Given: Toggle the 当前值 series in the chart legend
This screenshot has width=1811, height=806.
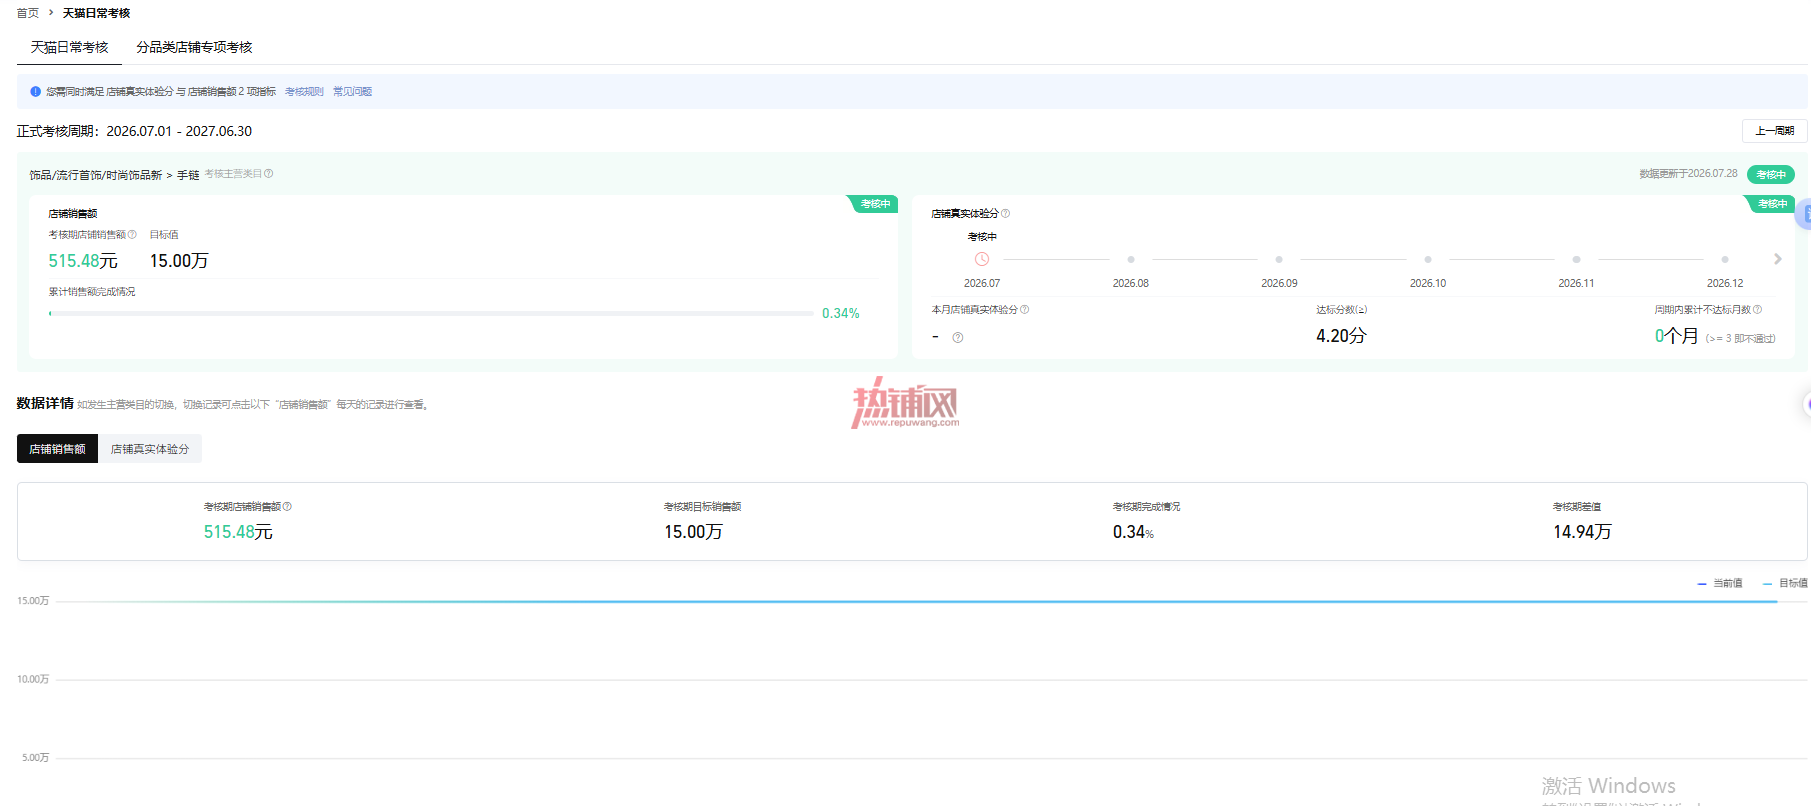Looking at the screenshot, I should click(x=1720, y=583).
